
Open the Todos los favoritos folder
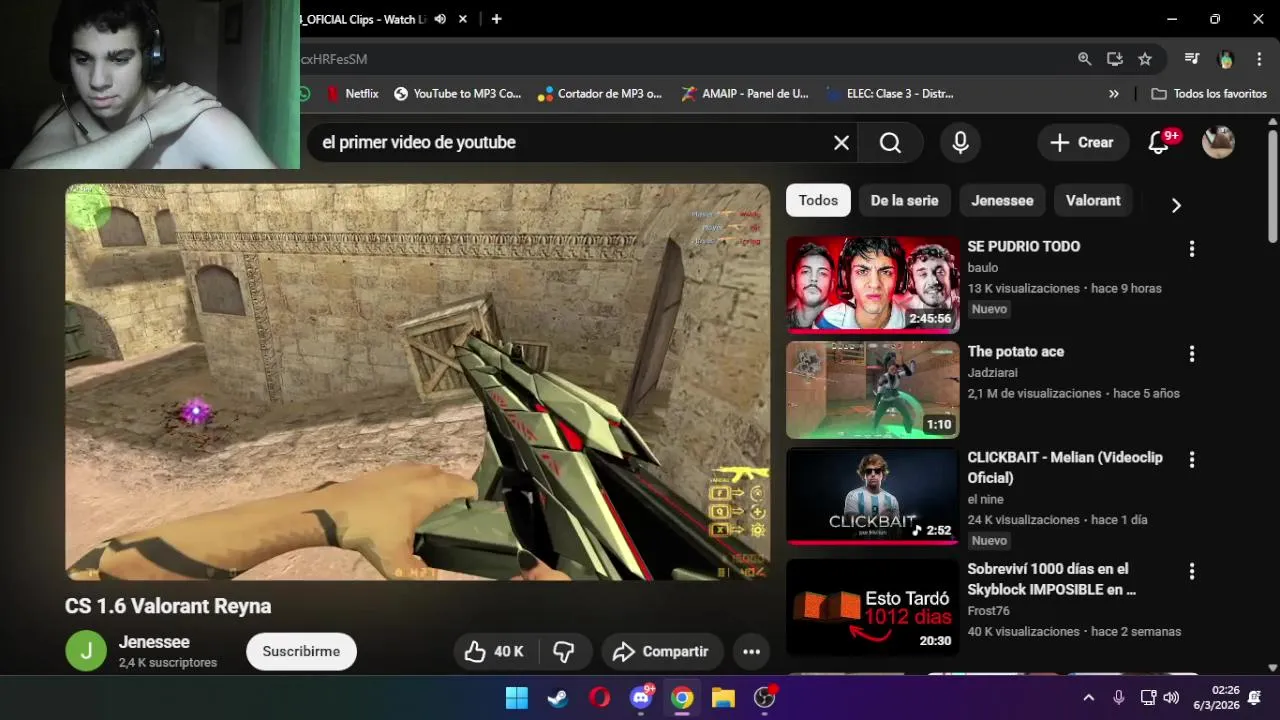[1209, 94]
